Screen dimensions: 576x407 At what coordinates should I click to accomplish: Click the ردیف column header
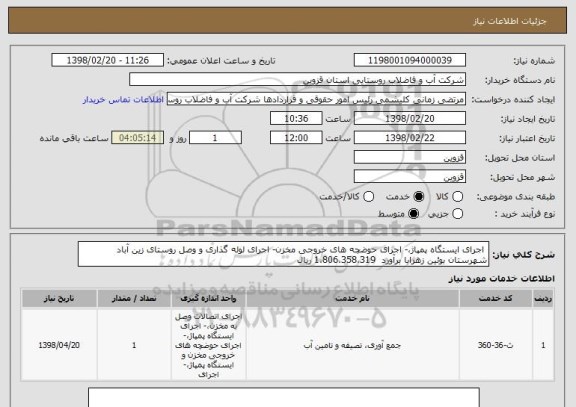point(543,298)
